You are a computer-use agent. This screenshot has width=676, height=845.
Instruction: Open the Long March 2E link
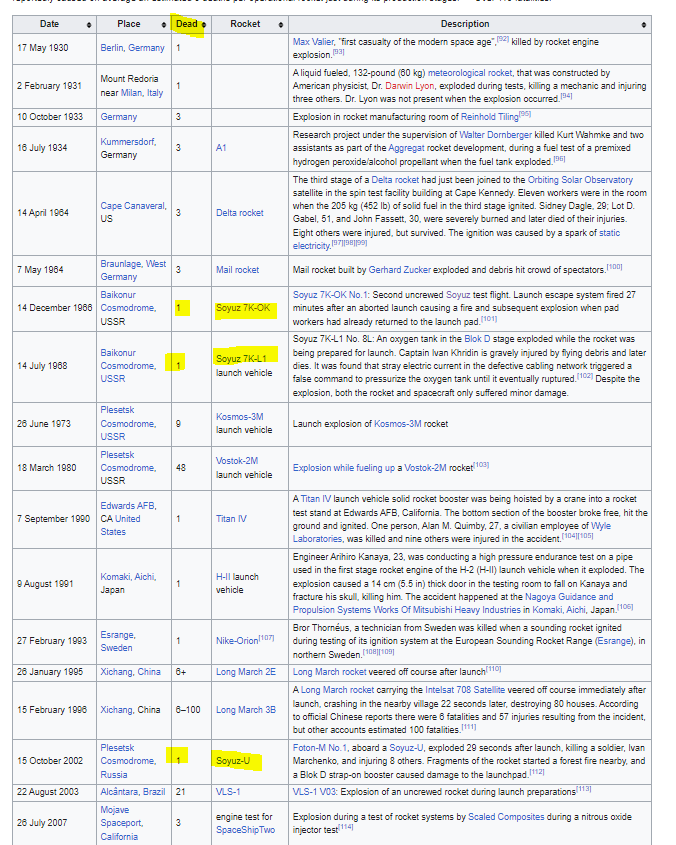pos(246,672)
